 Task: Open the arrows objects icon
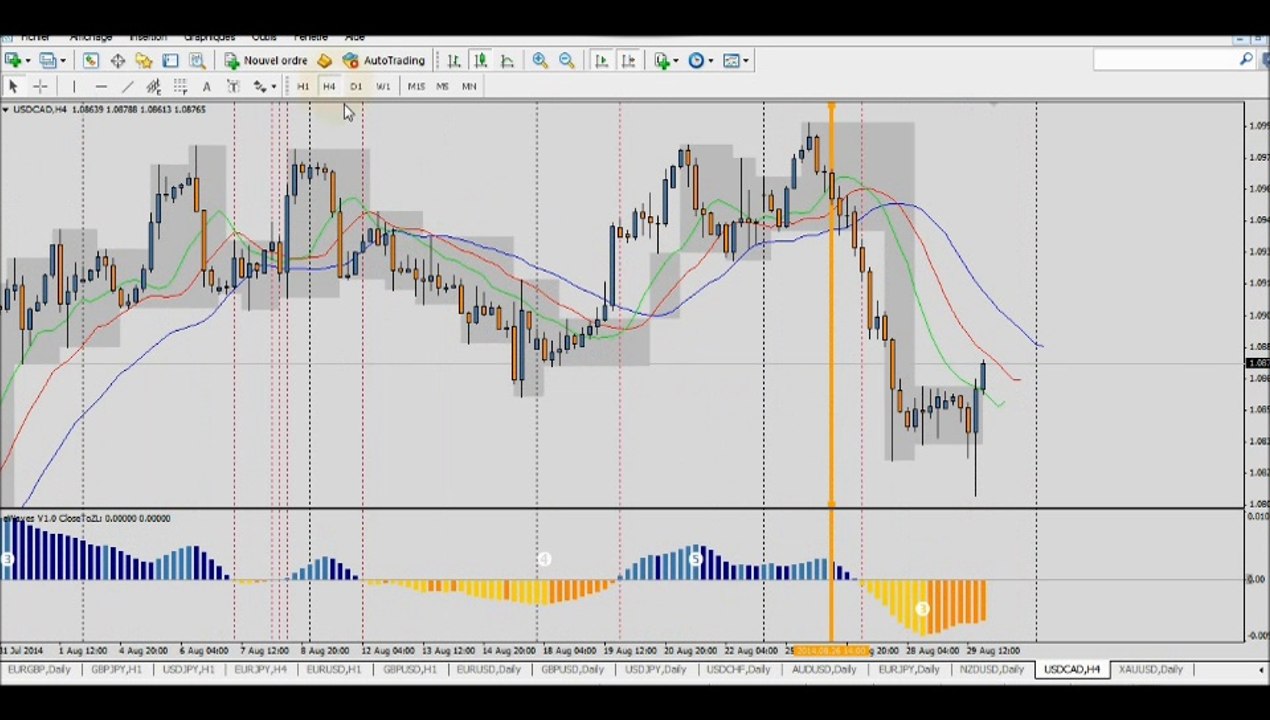259,87
